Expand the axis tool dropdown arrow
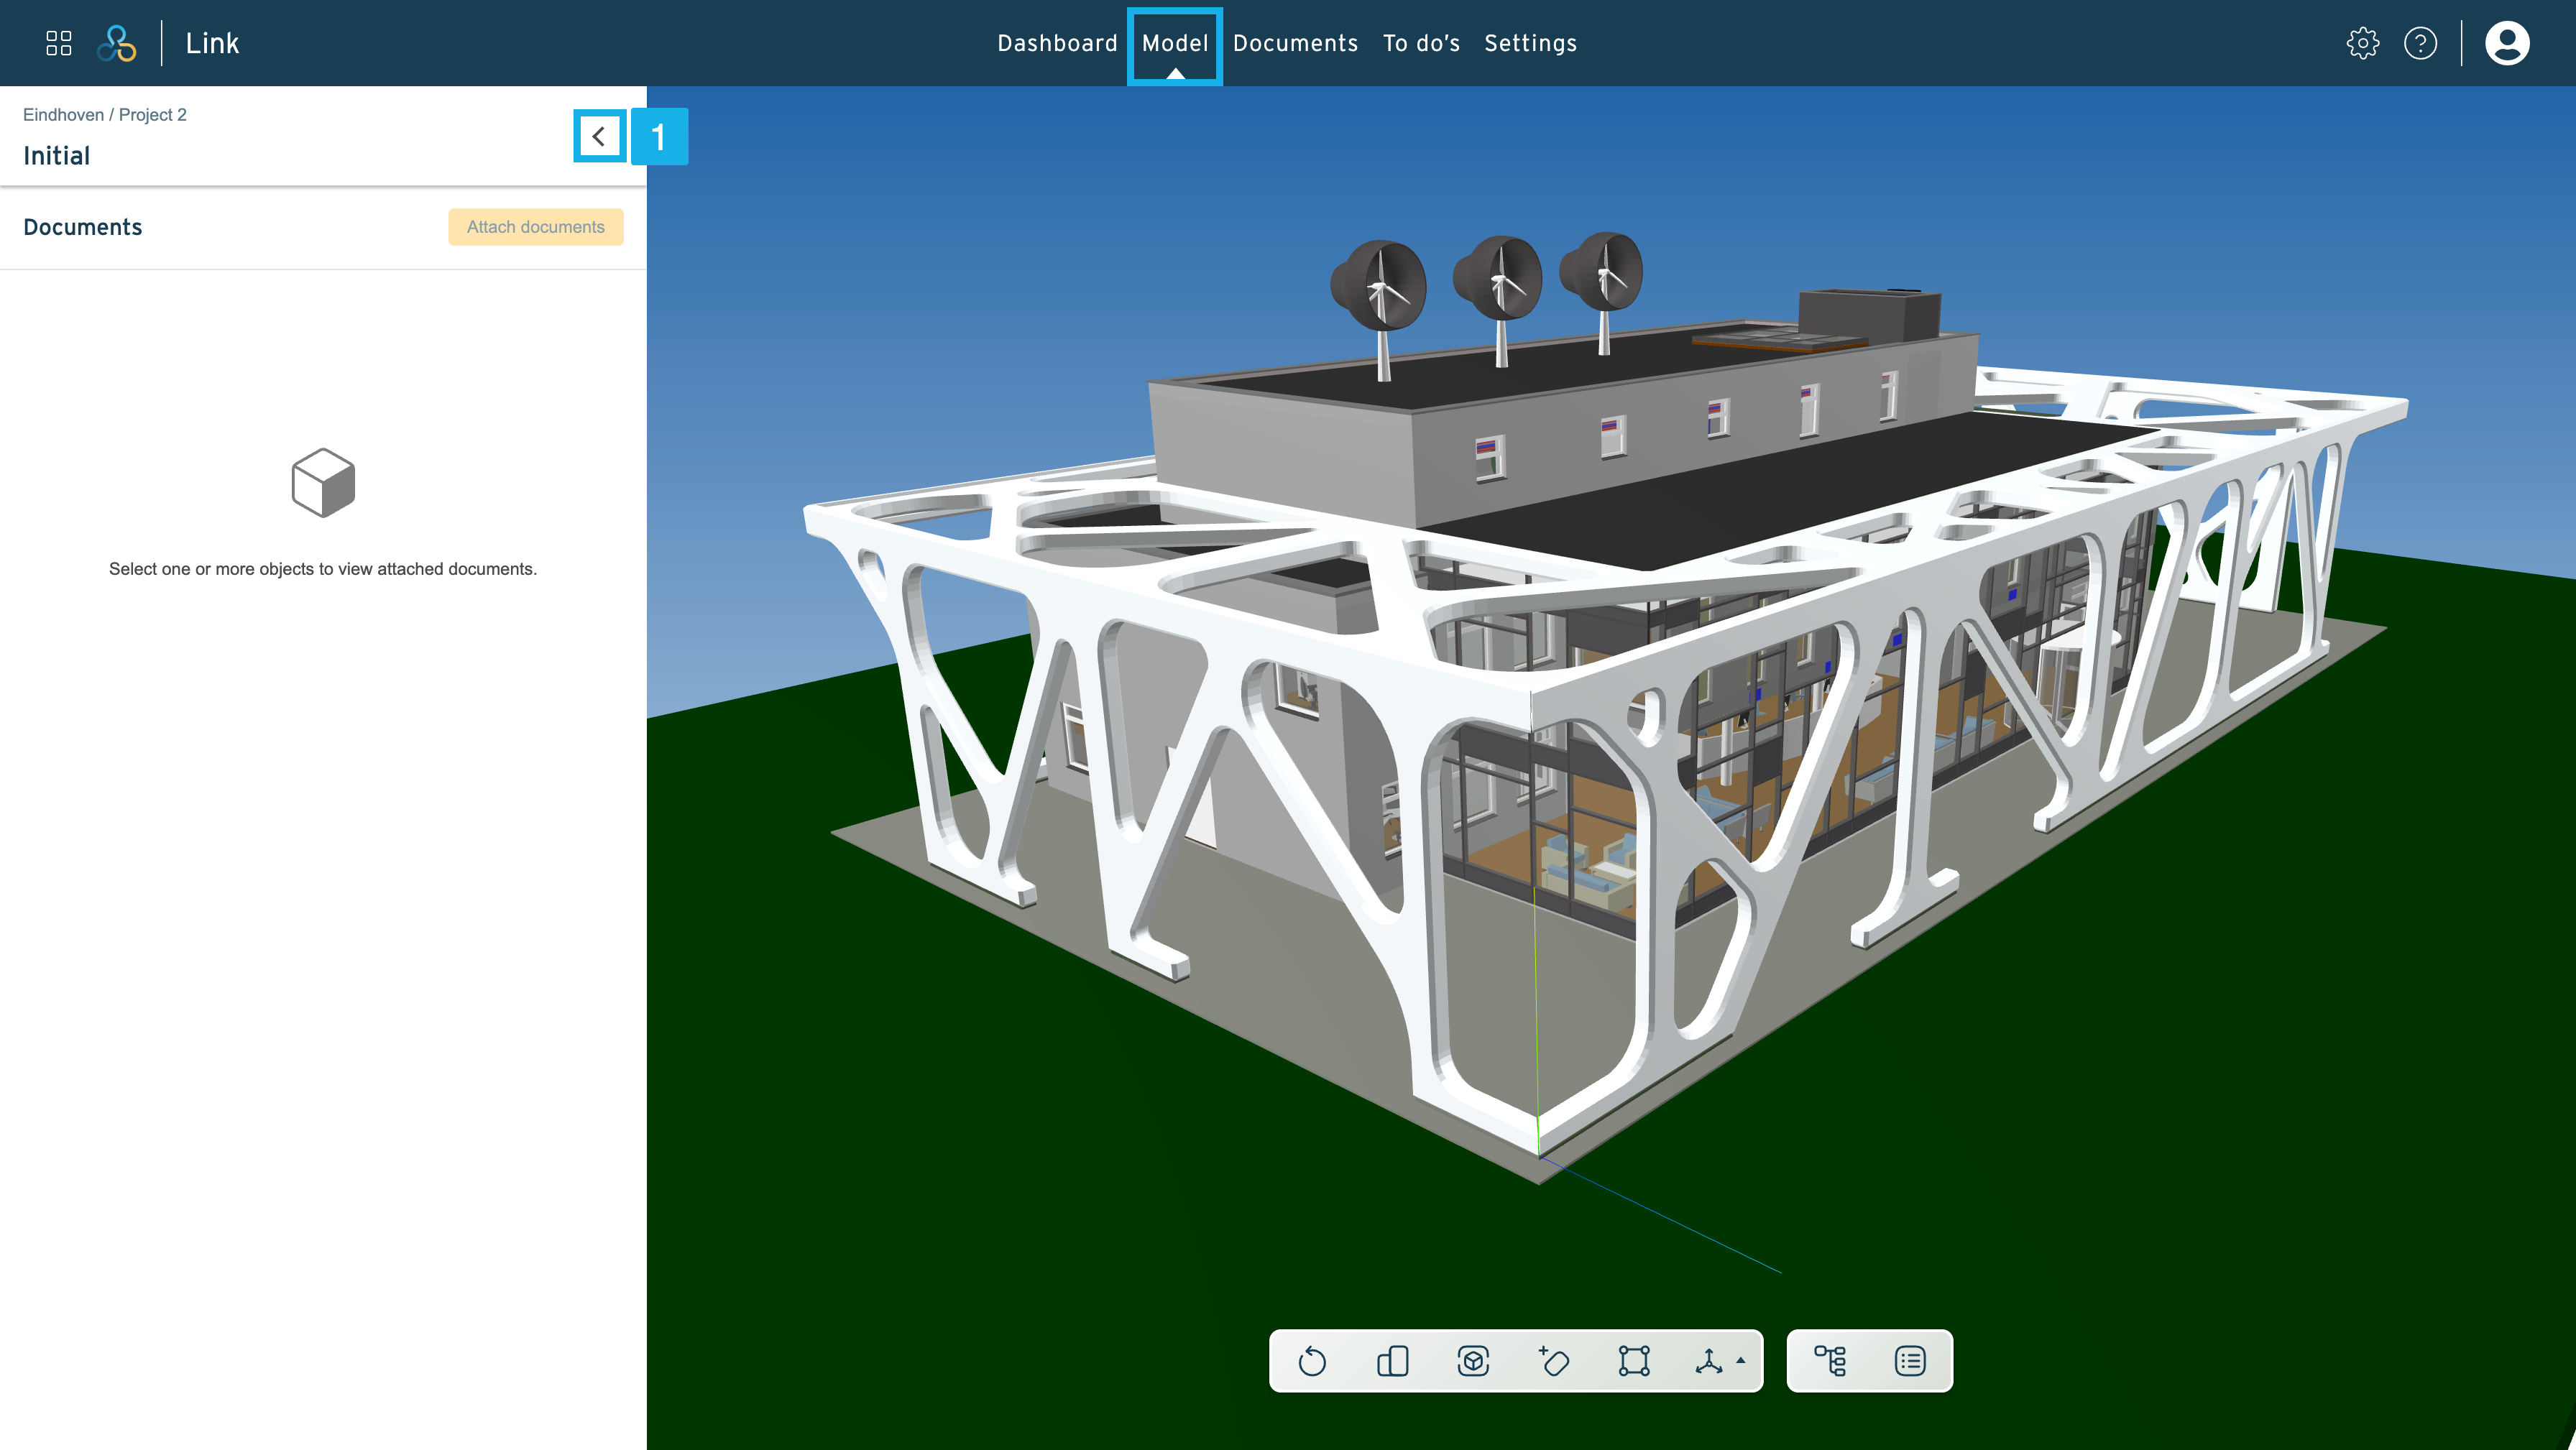Image resolution: width=2576 pixels, height=1450 pixels. point(1741,1360)
